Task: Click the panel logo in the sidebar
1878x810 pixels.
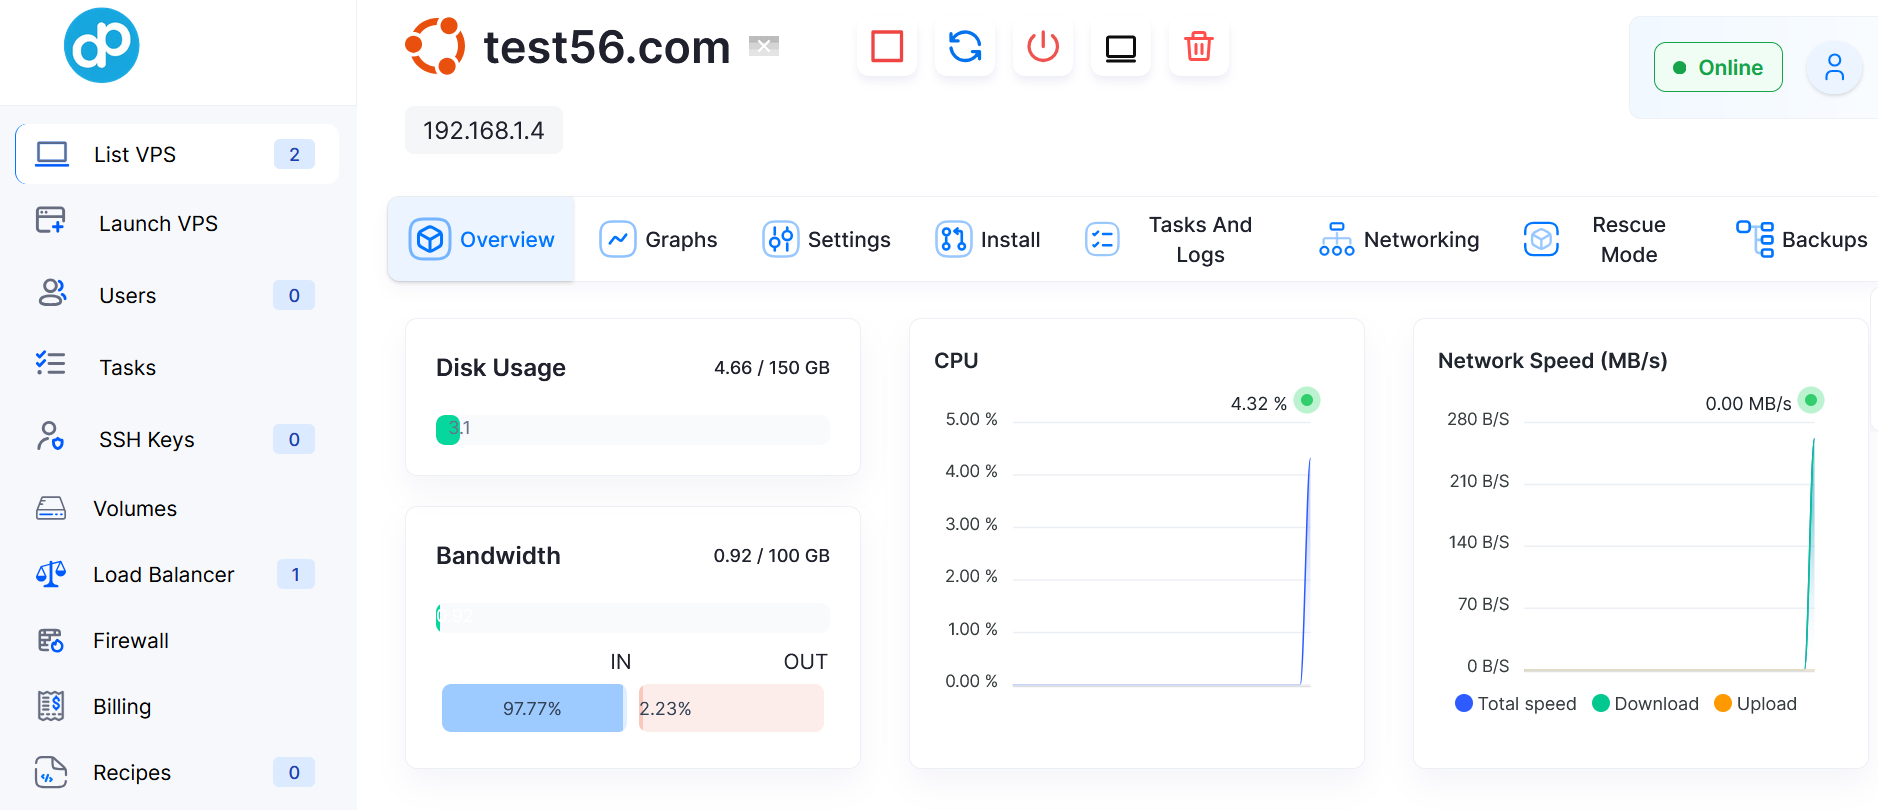Action: tap(102, 46)
